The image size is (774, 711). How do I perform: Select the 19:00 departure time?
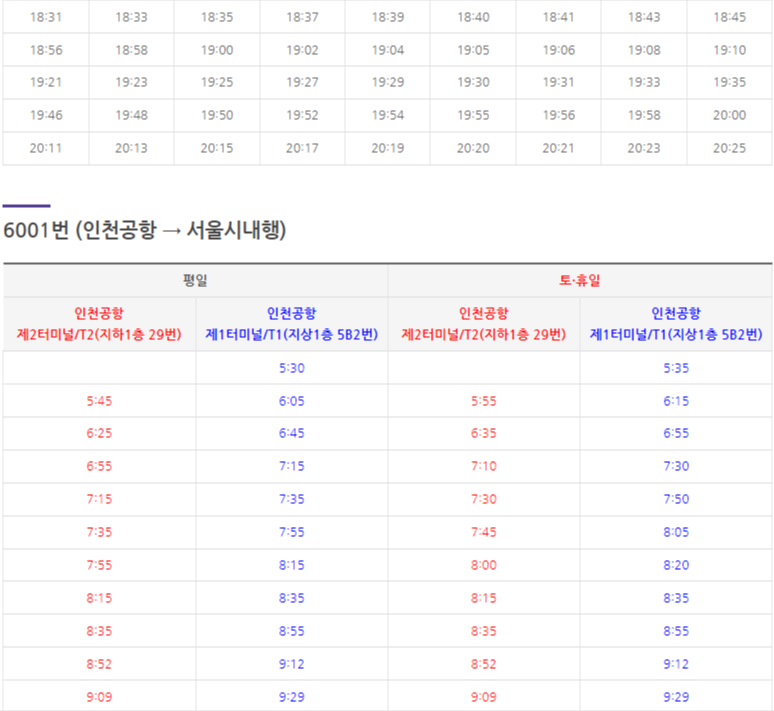click(x=217, y=50)
